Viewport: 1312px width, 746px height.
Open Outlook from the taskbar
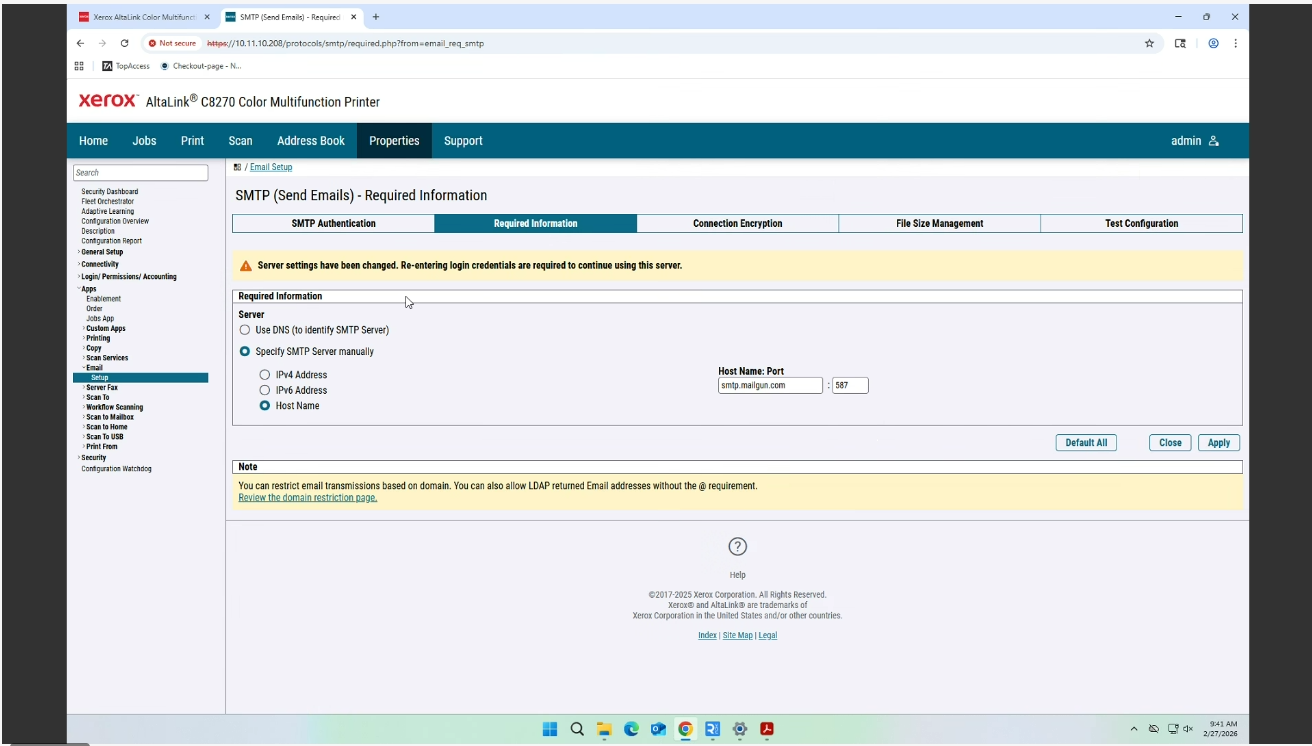657,729
